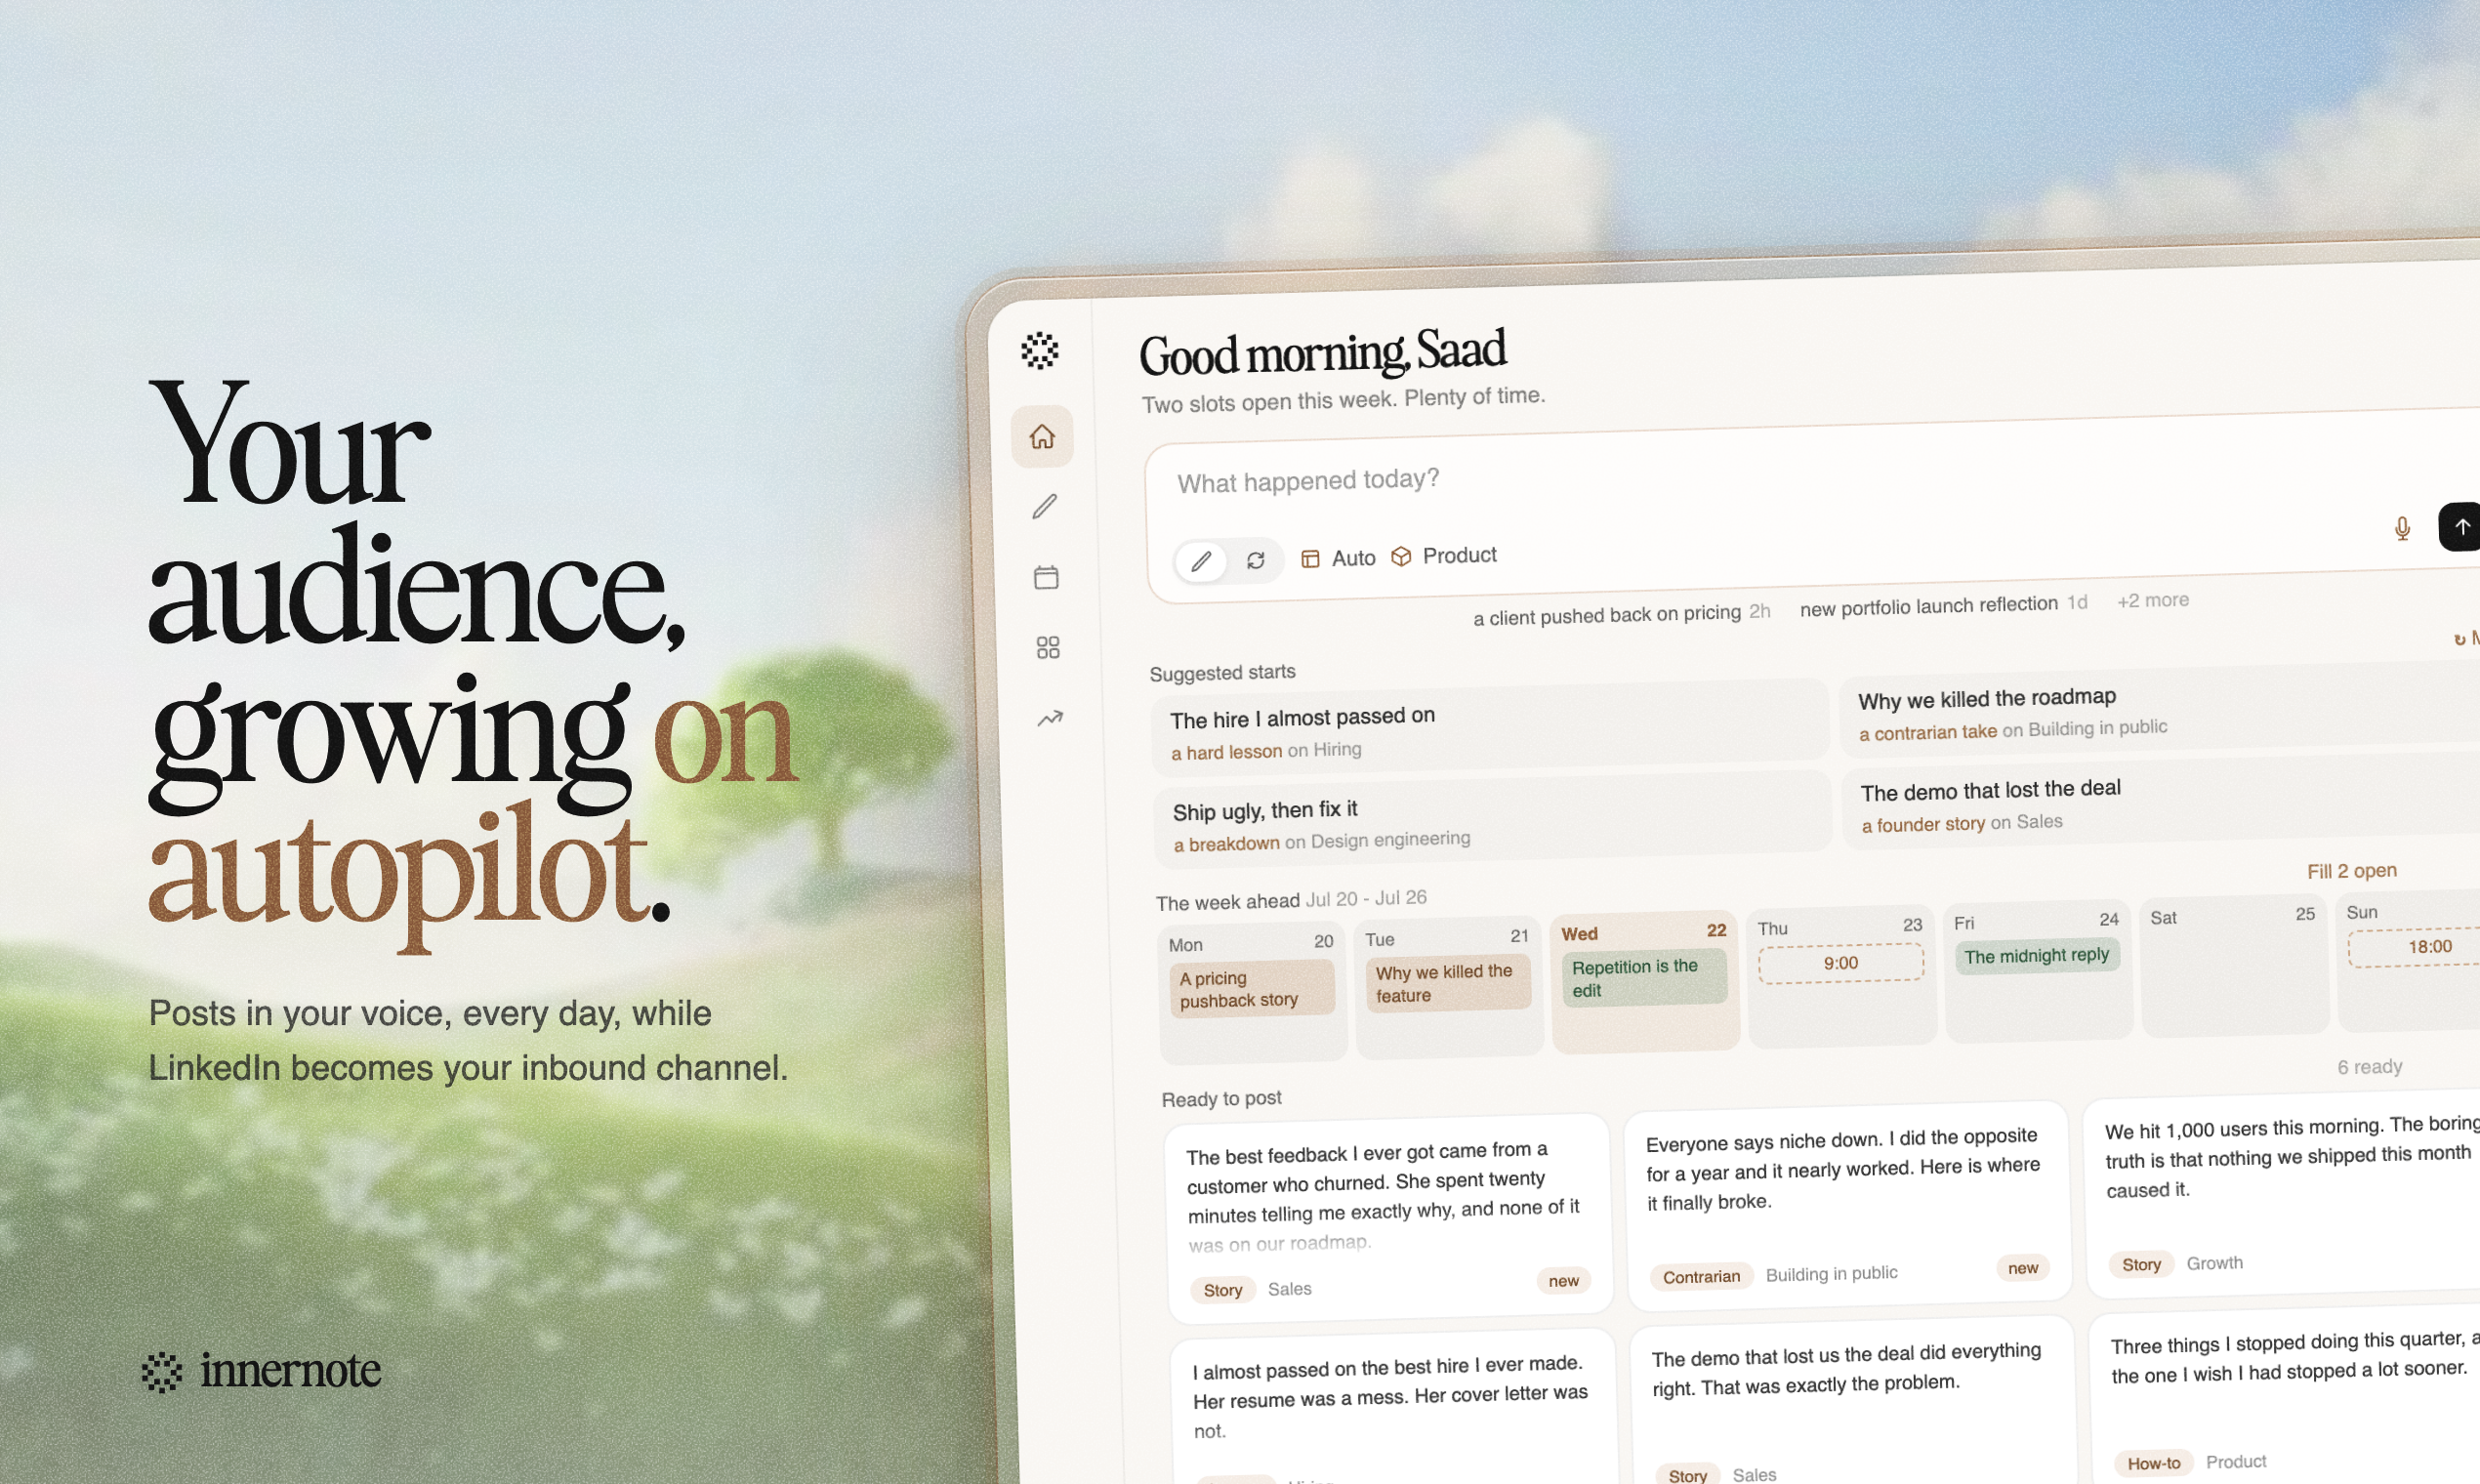Image resolution: width=2480 pixels, height=1484 pixels.
Task: Open the Product topic selector
Action: [1444, 555]
